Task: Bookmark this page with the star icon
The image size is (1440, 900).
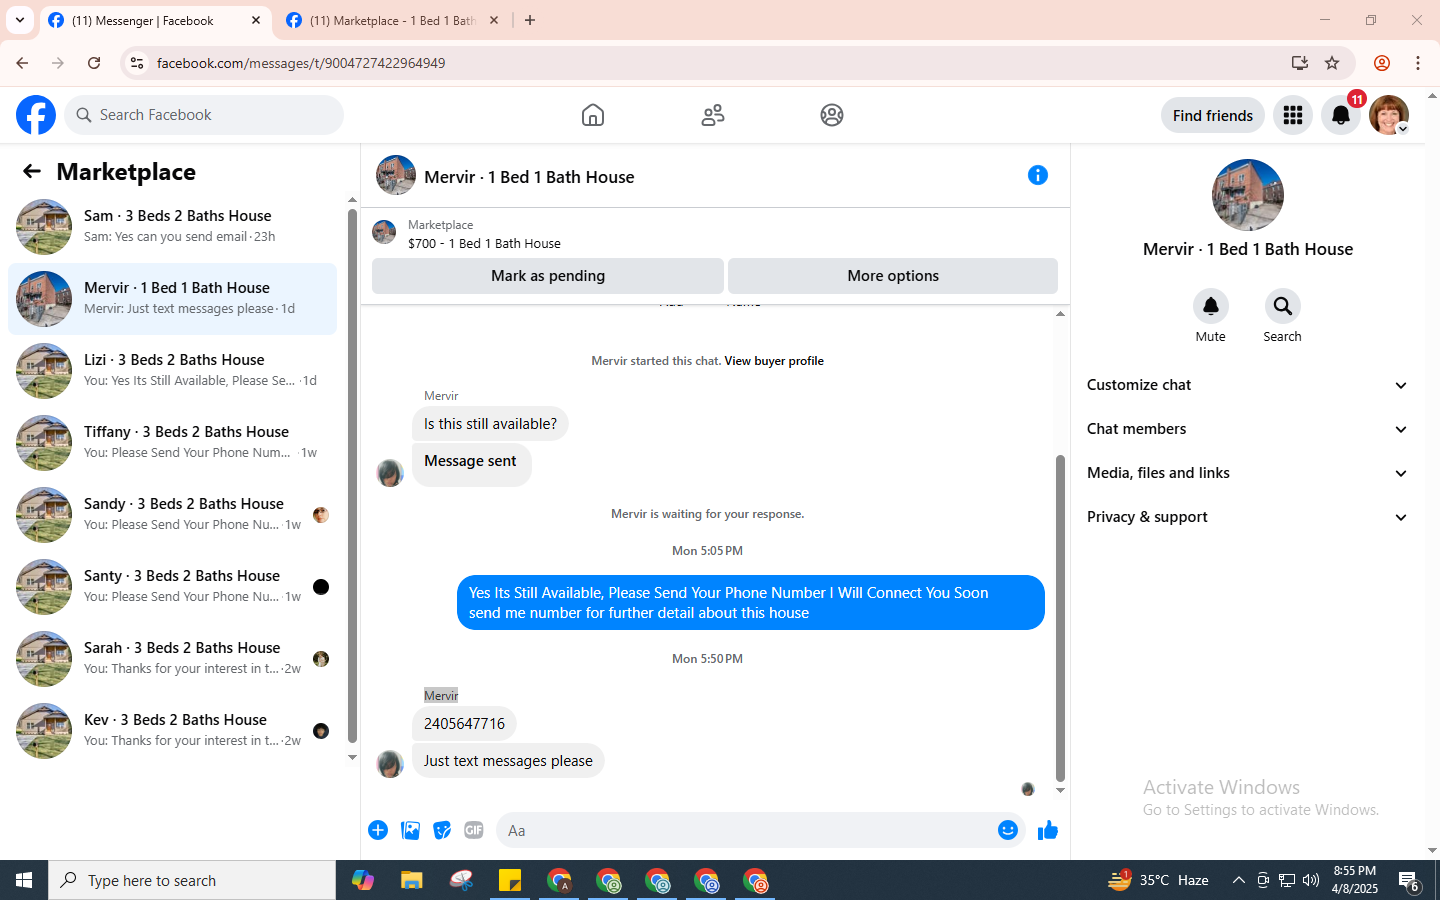Action: pos(1332,63)
